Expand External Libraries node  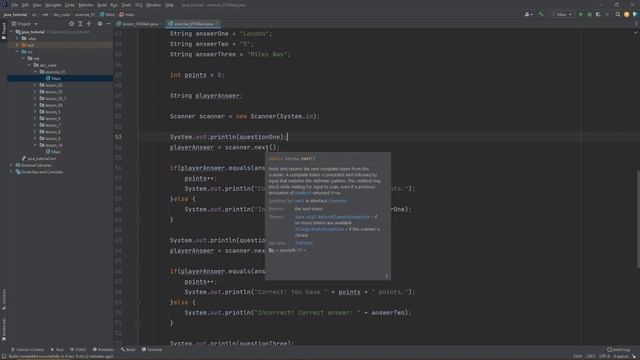(x=12, y=165)
